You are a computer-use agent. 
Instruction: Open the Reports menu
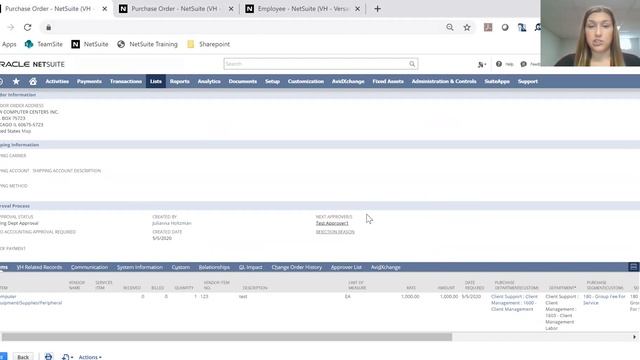tap(180, 81)
